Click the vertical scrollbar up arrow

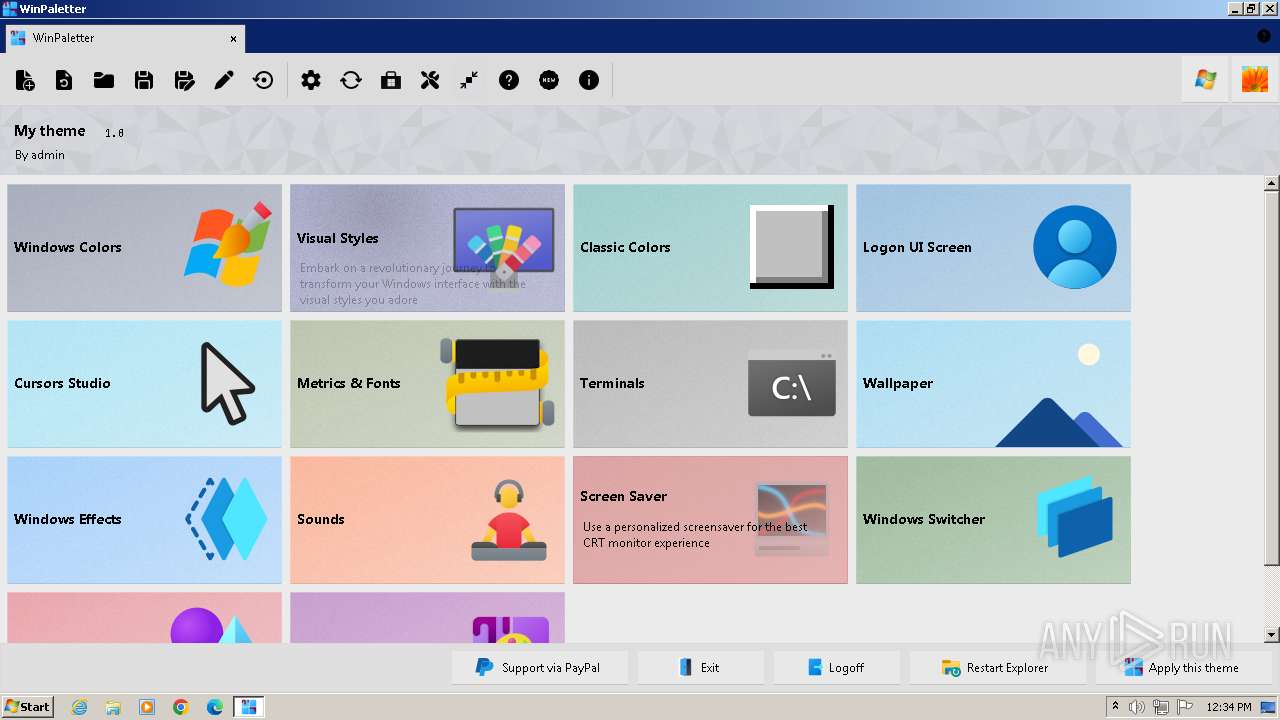tap(1272, 184)
